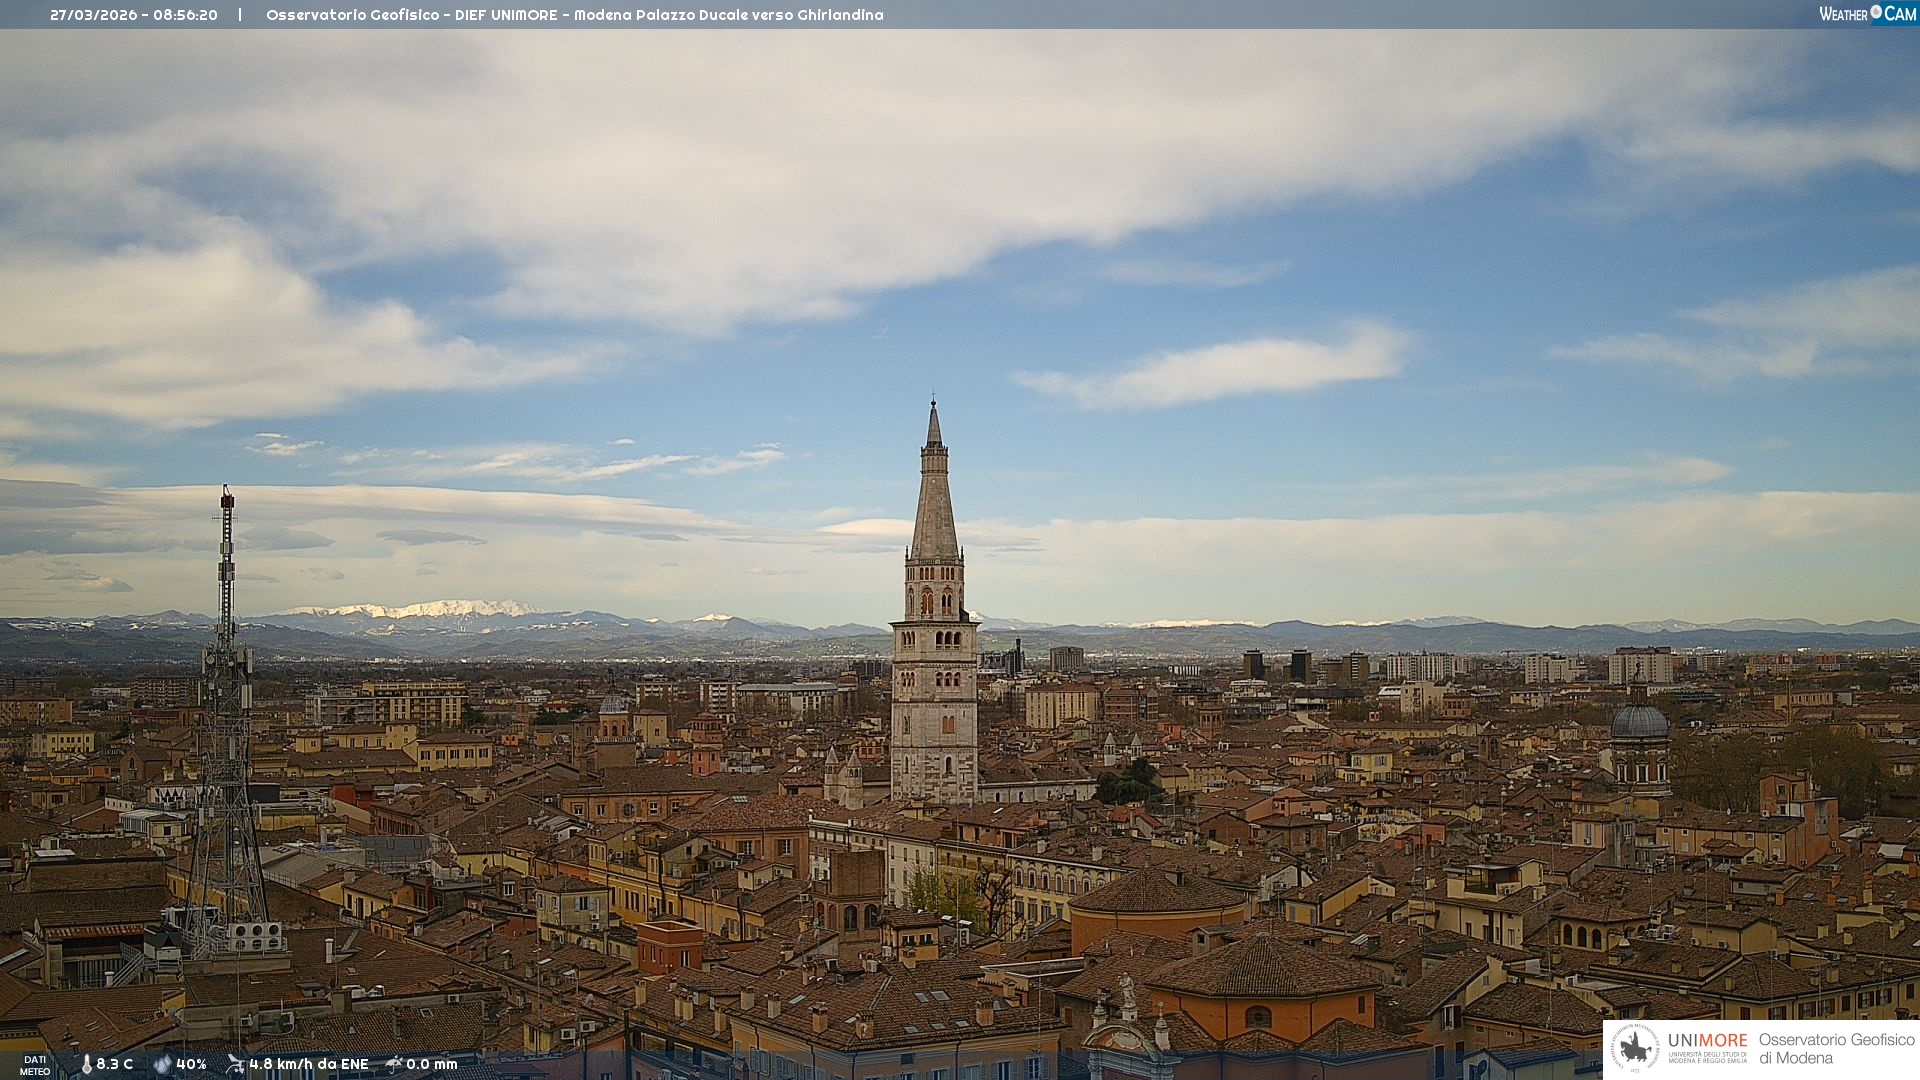Click the humidity water drops icon
Viewport: 1920px width, 1080px height.
point(162,1064)
